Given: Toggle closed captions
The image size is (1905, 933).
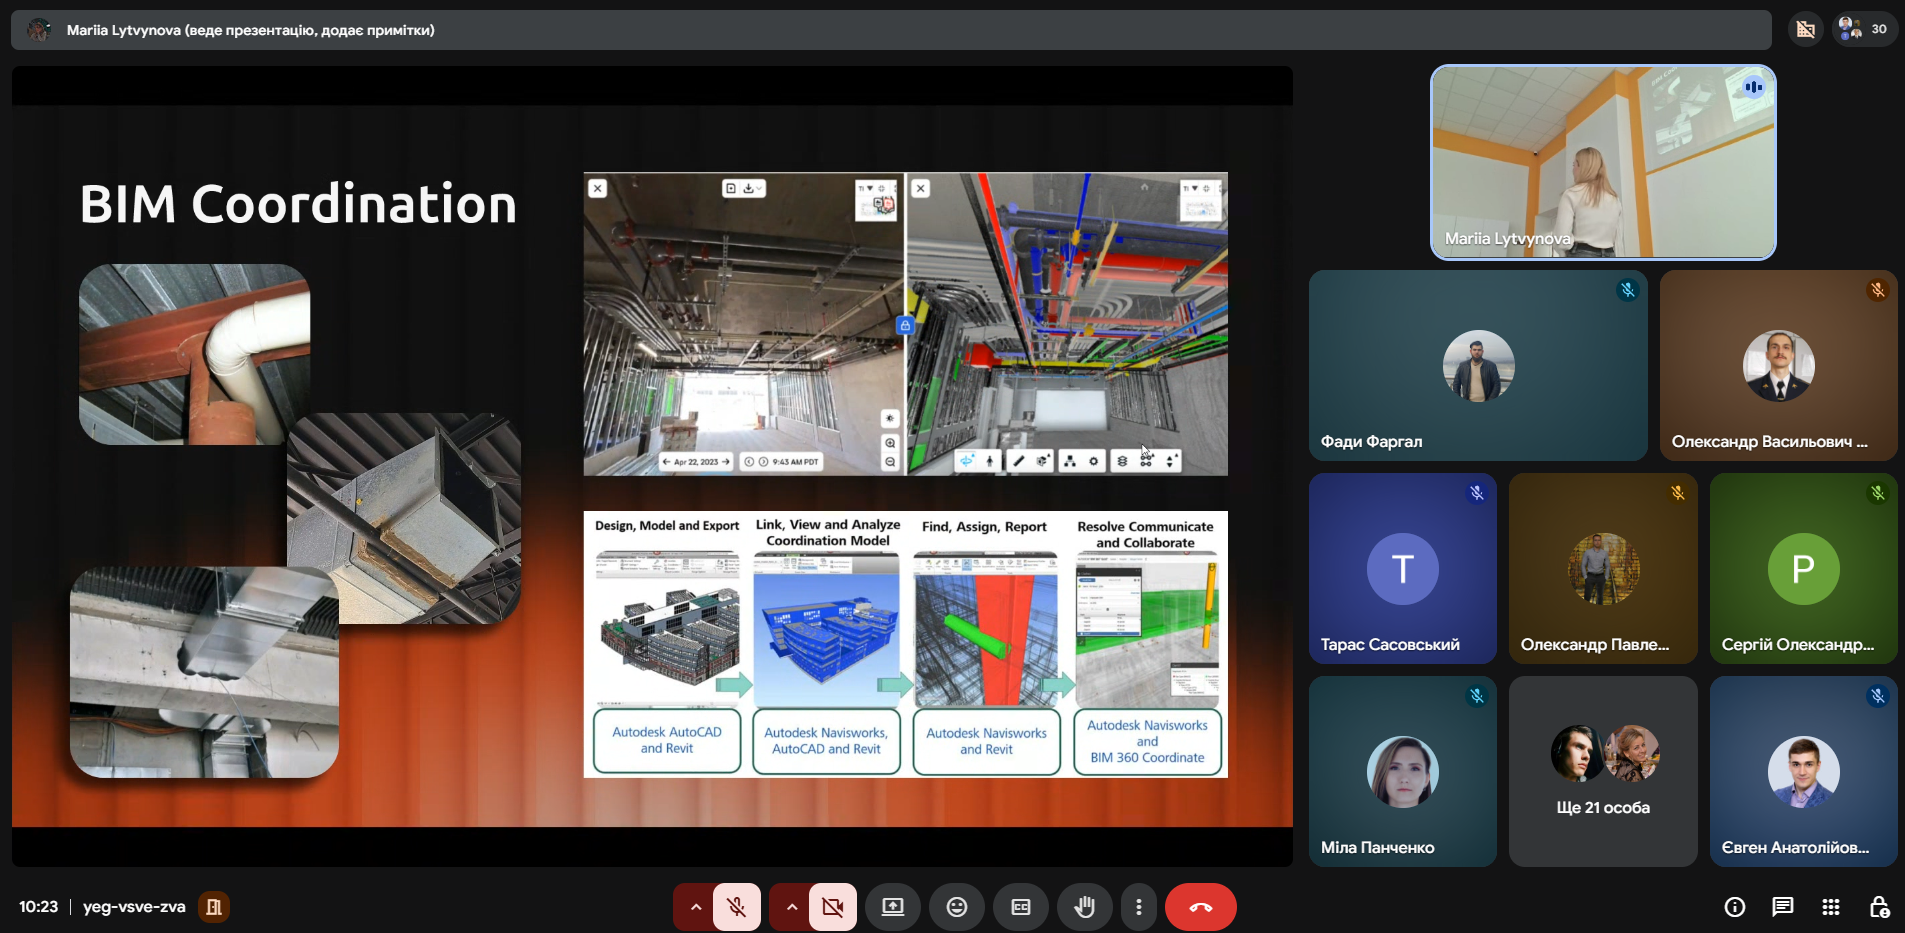Looking at the screenshot, I should coord(1020,907).
